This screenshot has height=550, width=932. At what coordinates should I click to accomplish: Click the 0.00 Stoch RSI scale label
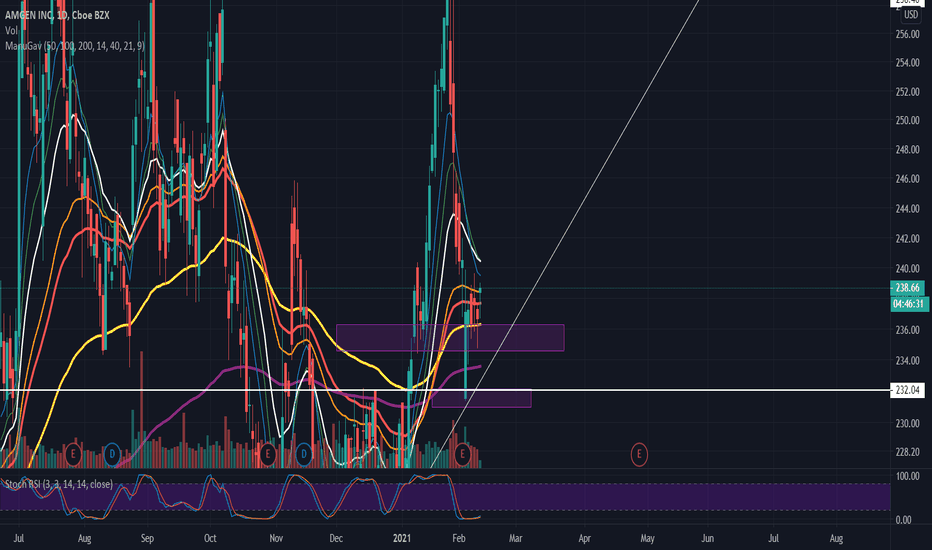click(903, 520)
